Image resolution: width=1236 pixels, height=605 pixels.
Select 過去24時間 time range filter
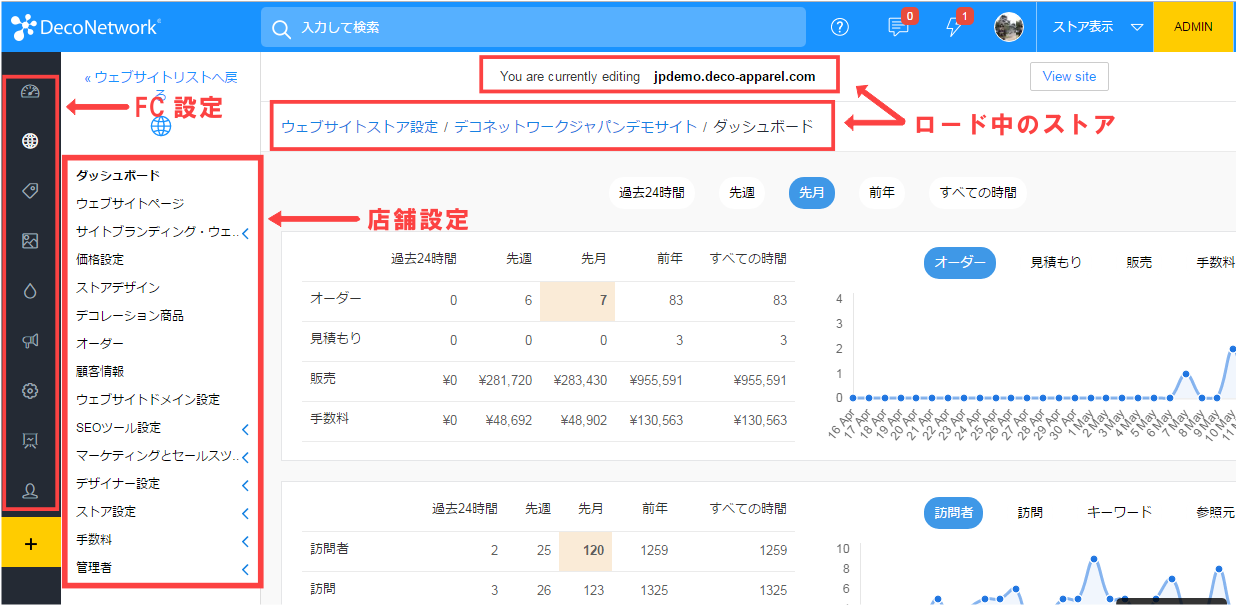652,193
